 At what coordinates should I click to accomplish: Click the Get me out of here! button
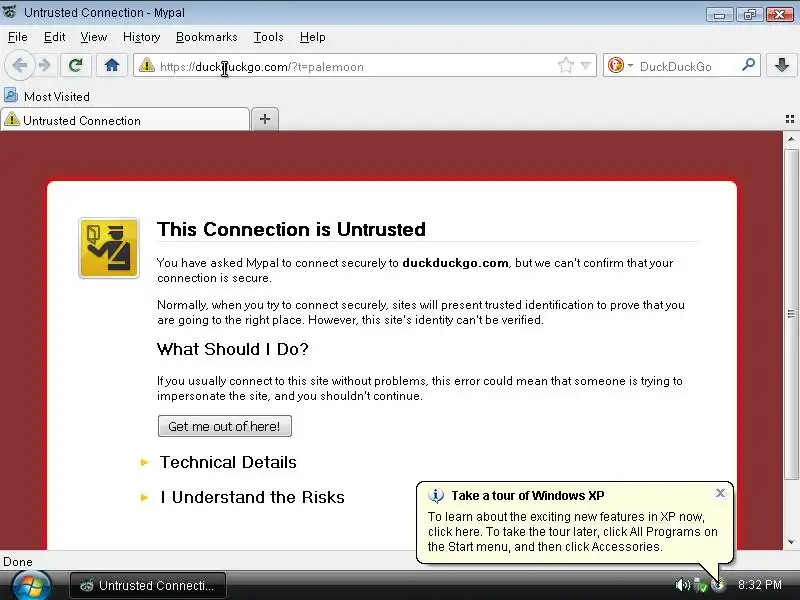(x=224, y=426)
